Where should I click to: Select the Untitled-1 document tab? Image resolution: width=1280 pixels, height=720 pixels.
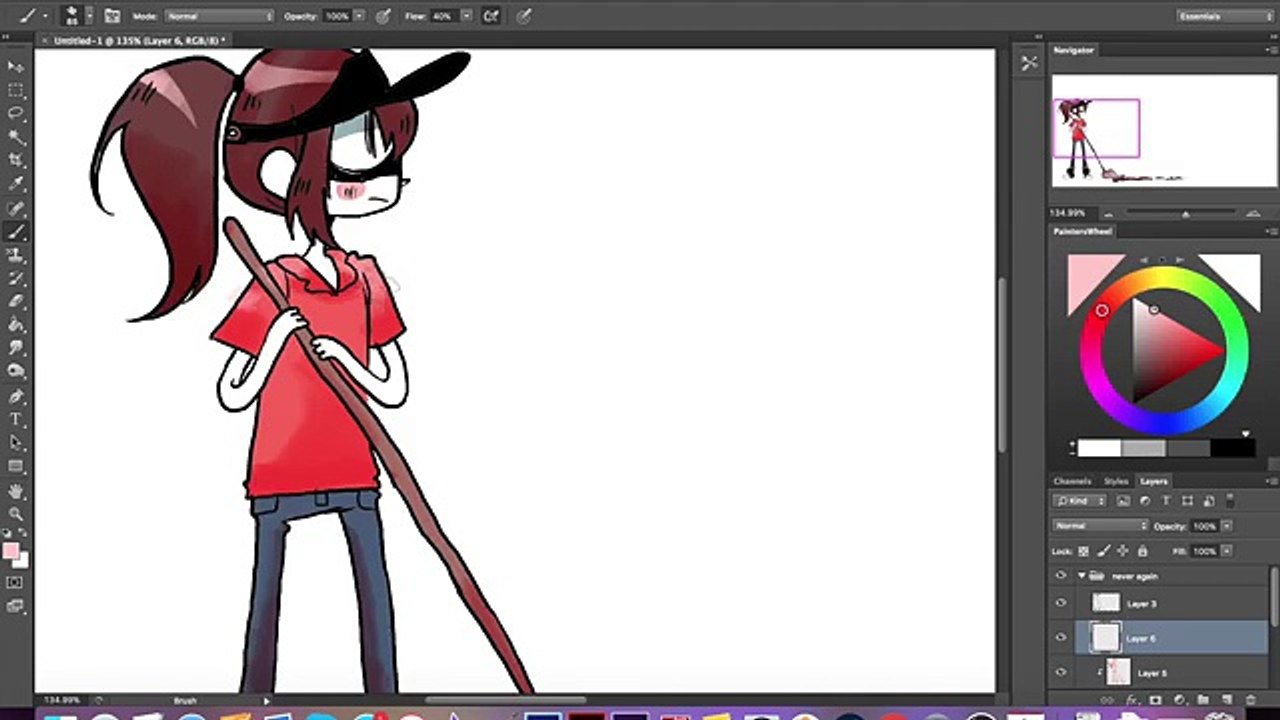[x=133, y=40]
